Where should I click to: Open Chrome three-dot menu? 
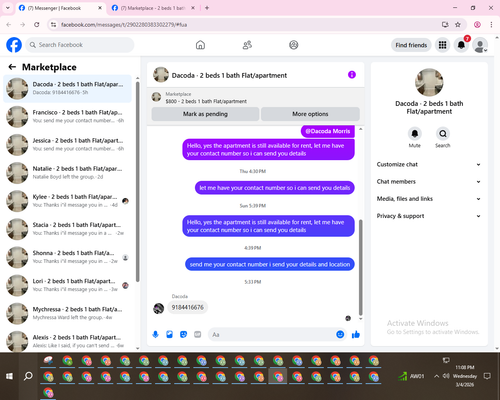(x=491, y=25)
